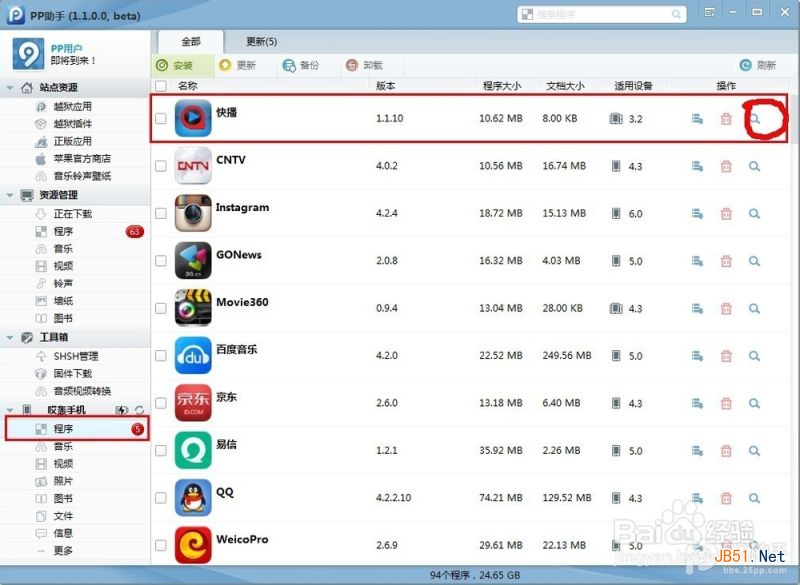Tick the 京东 row checkbox

[x=161, y=403]
